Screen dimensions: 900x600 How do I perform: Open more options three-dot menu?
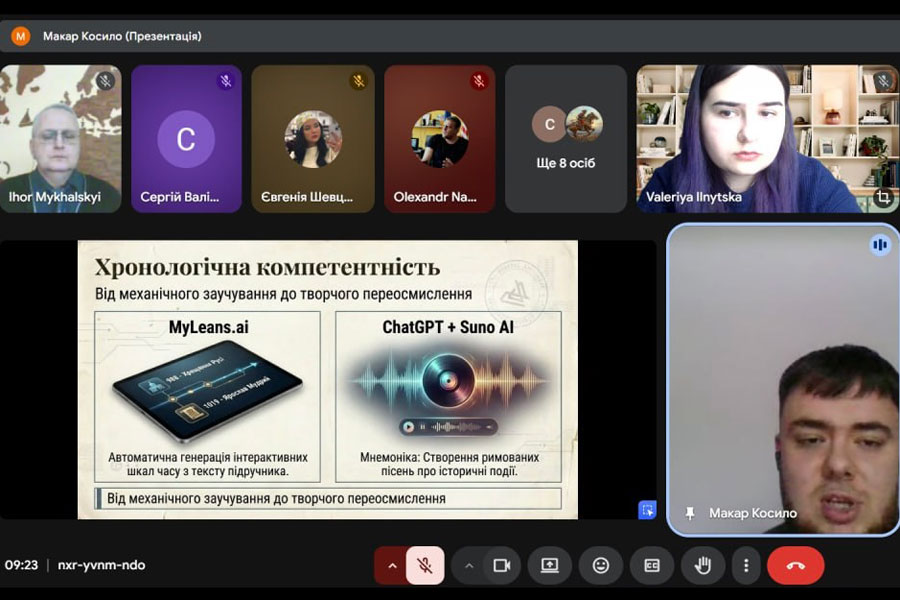pyautogui.click(x=746, y=566)
